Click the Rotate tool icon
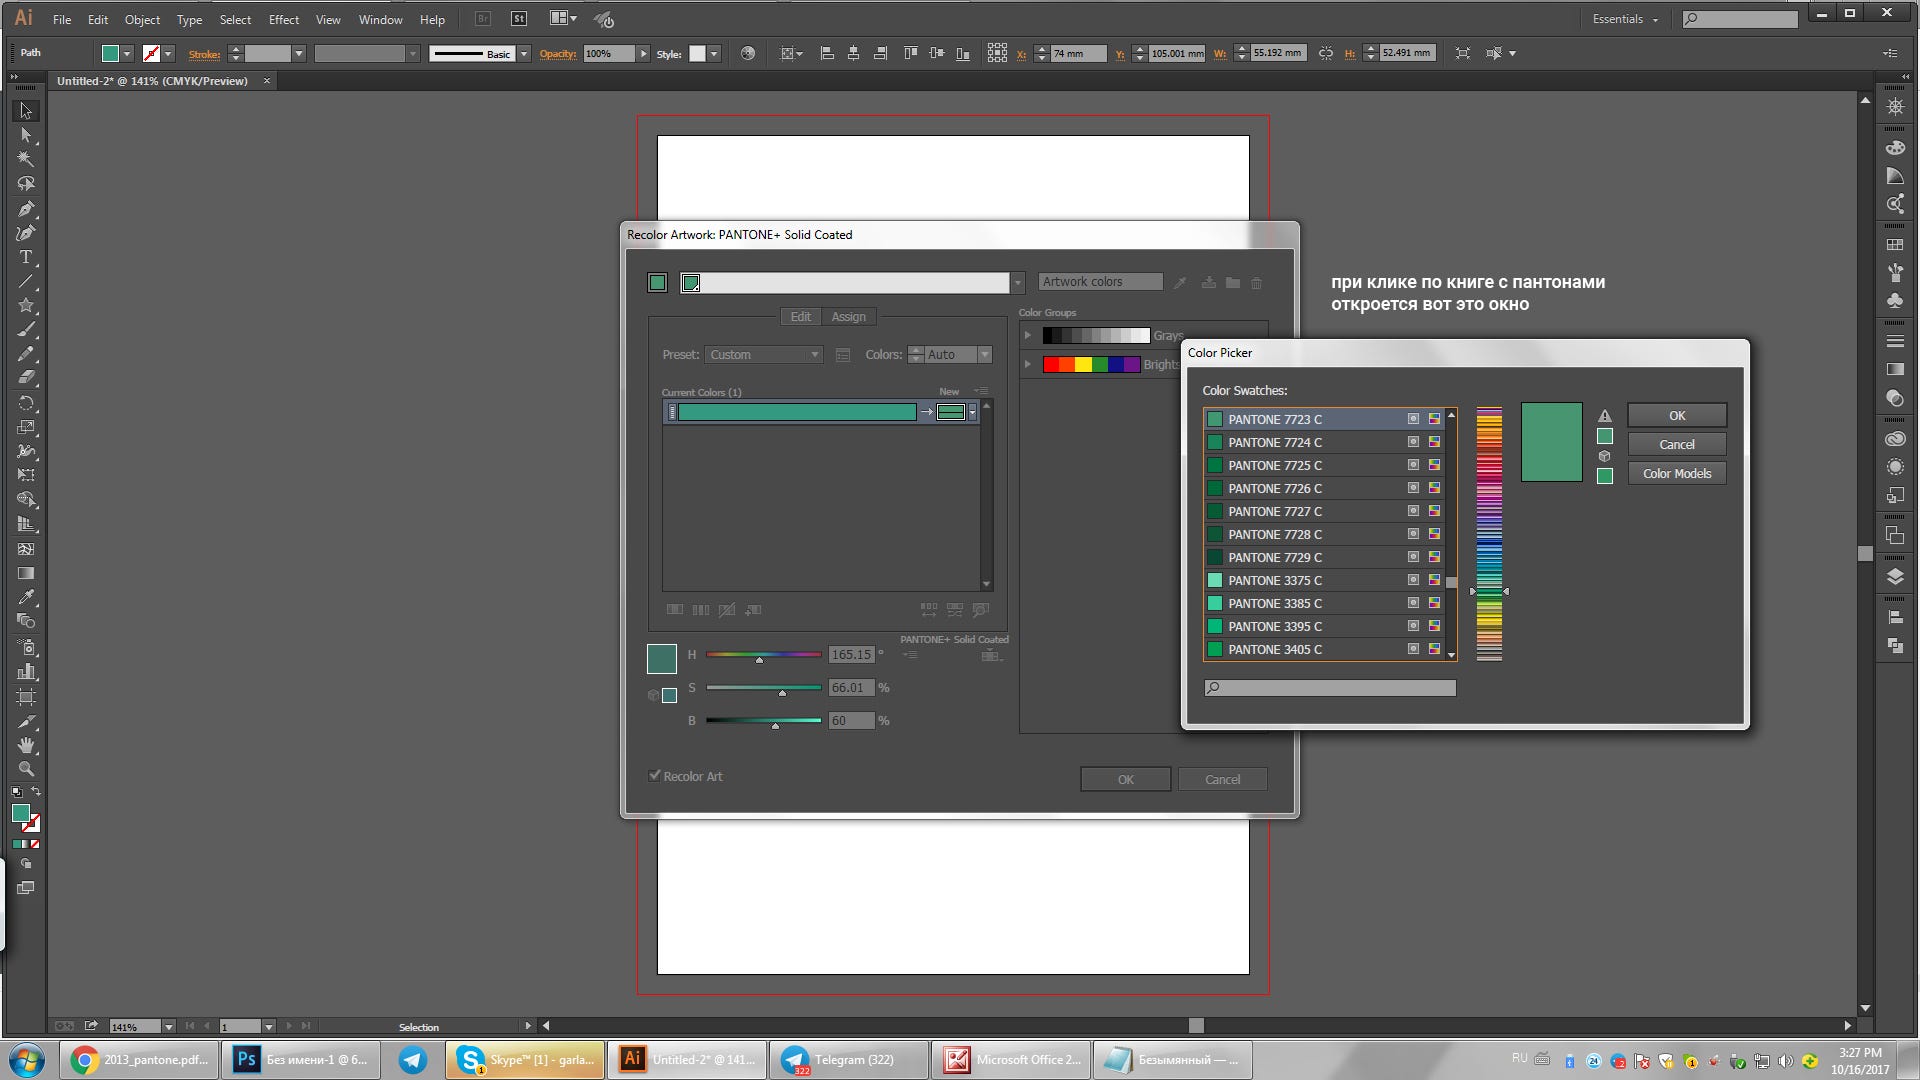1920x1080 pixels. pos(25,404)
